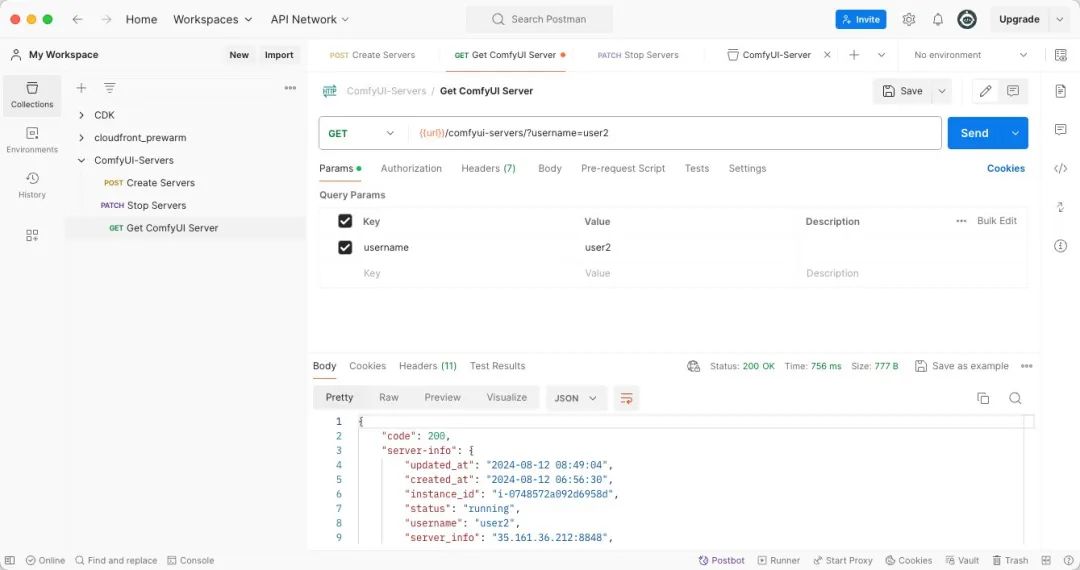Switch to response Test Results tab

(497, 366)
